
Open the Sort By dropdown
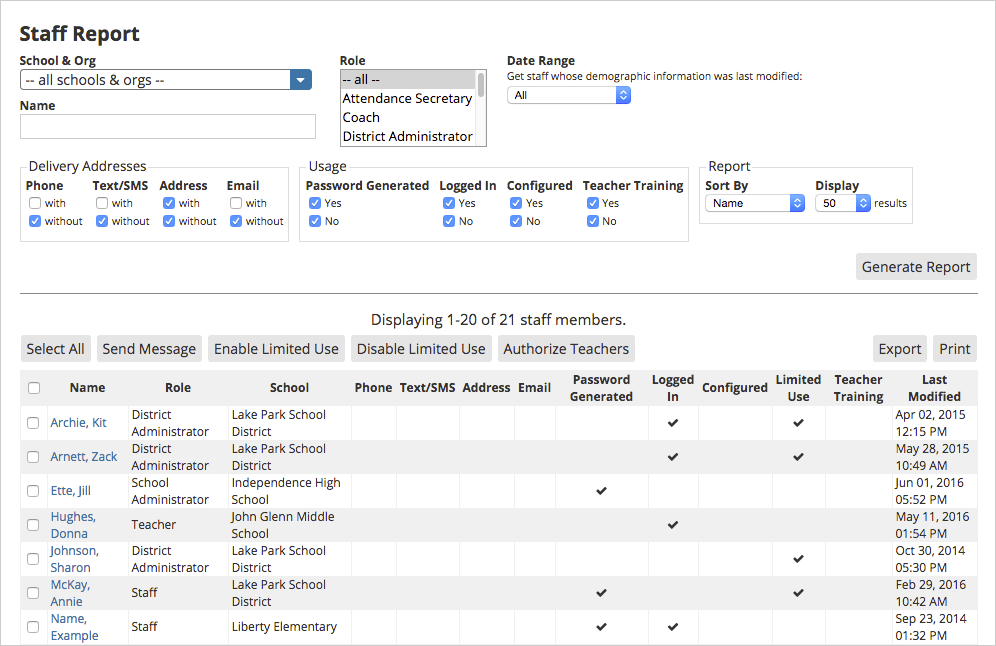pos(754,202)
